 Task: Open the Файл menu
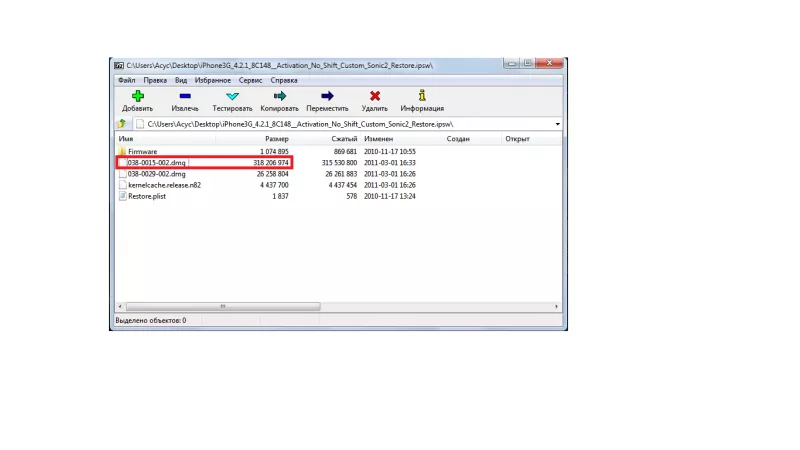(126, 80)
